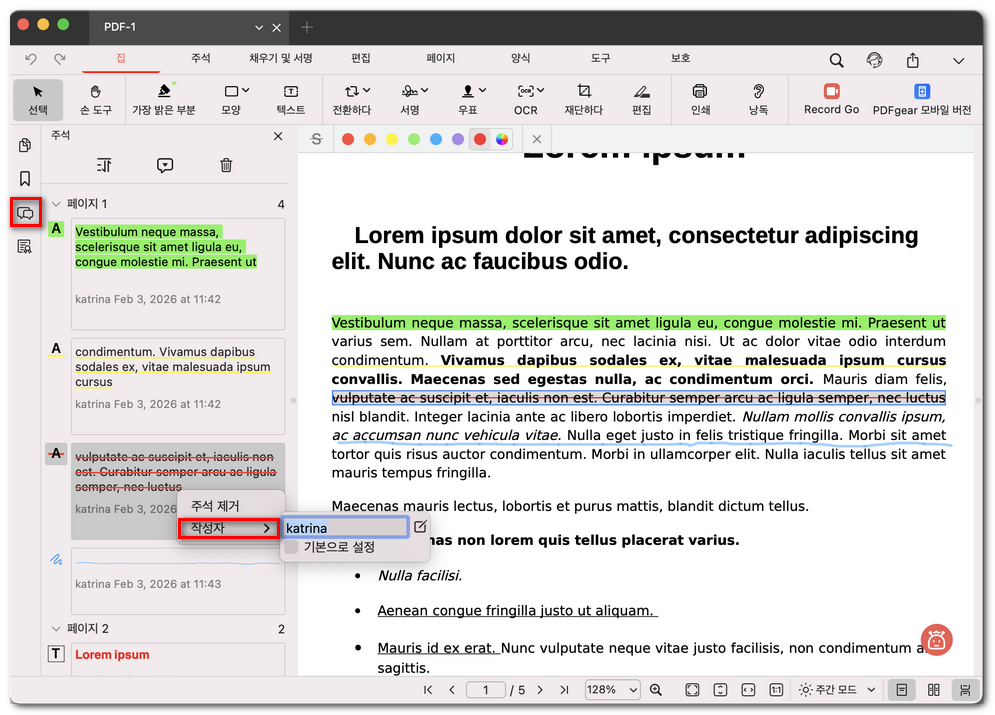Collapse the 페이지 1 annotation group
995x715 pixels.
click(56, 204)
